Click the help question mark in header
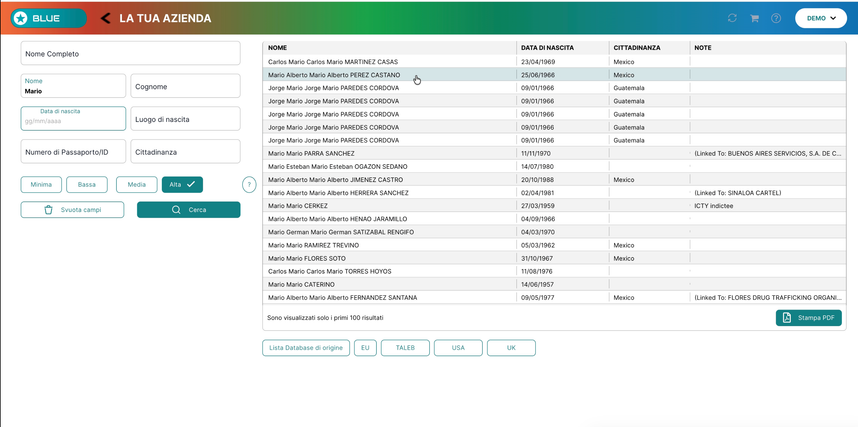This screenshot has height=427, width=858. tap(776, 18)
